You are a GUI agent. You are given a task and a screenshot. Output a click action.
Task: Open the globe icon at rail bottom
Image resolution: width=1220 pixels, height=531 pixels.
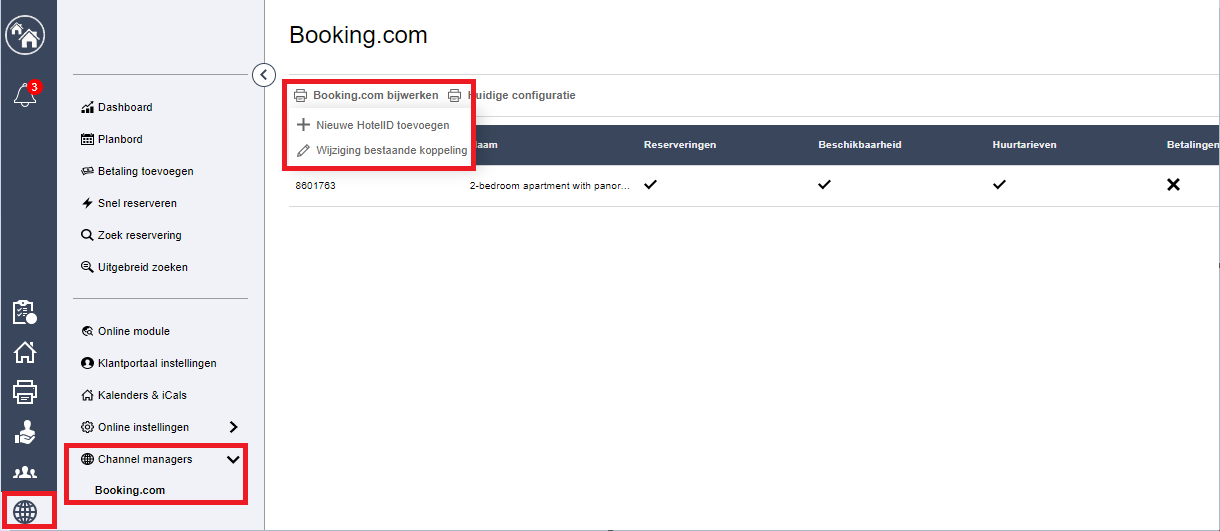[x=25, y=512]
